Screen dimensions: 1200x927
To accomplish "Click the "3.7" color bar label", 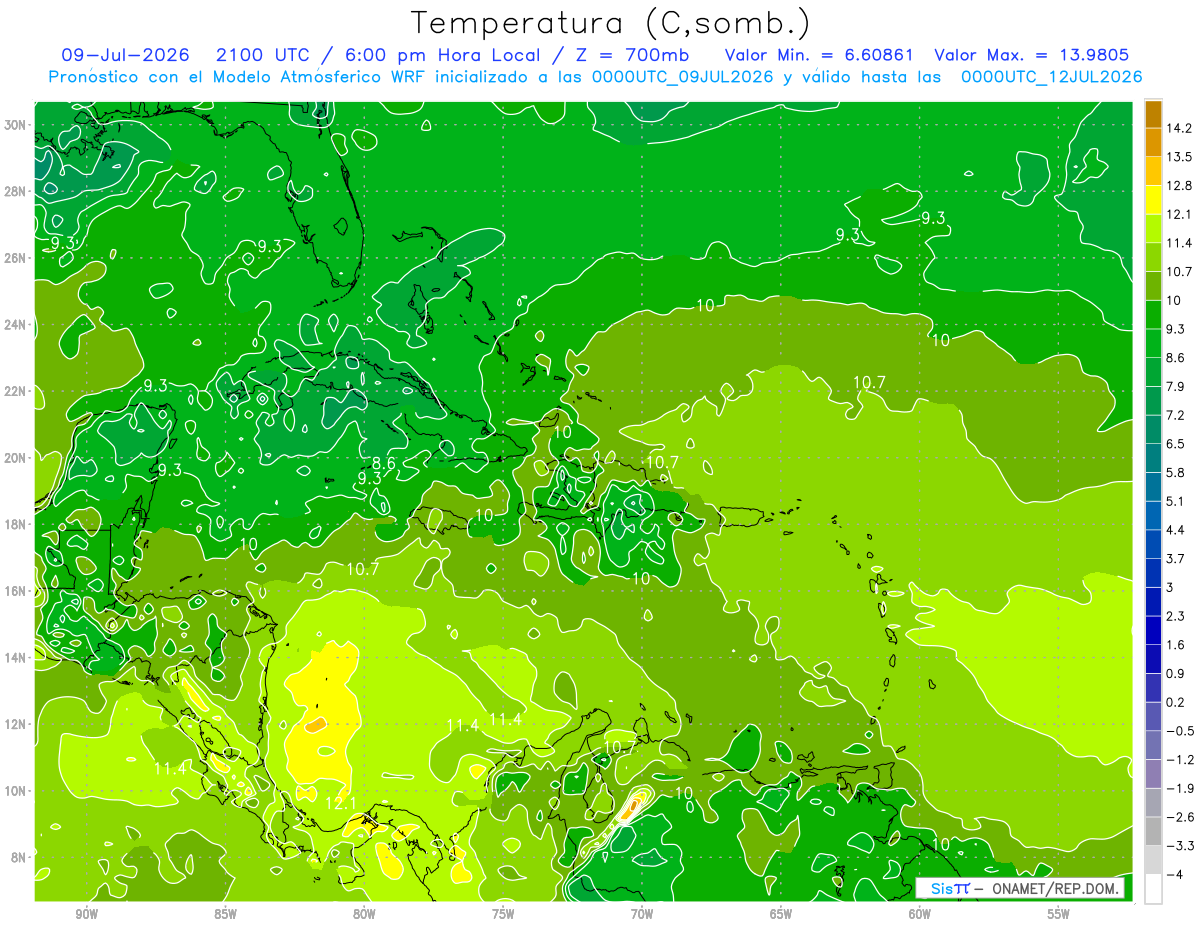I will [1174, 559].
